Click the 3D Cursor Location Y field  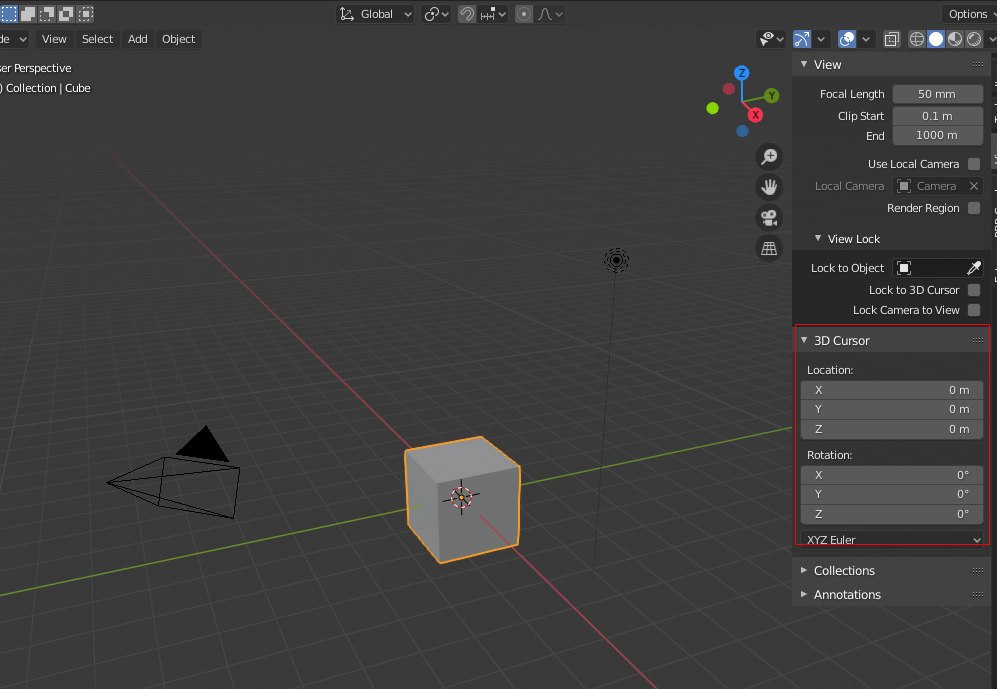pyautogui.click(x=891, y=409)
